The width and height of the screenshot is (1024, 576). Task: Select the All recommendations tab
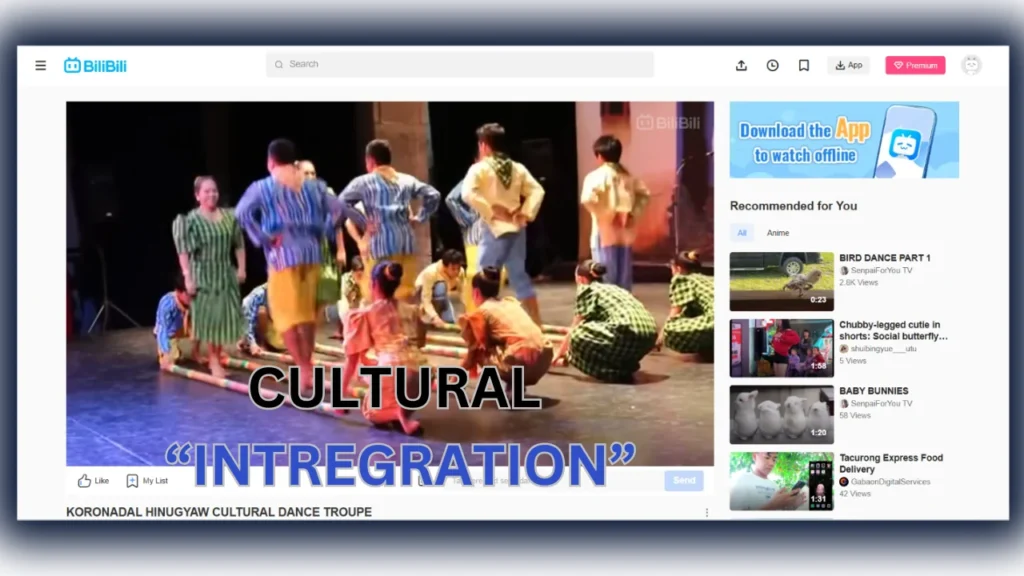(742, 233)
